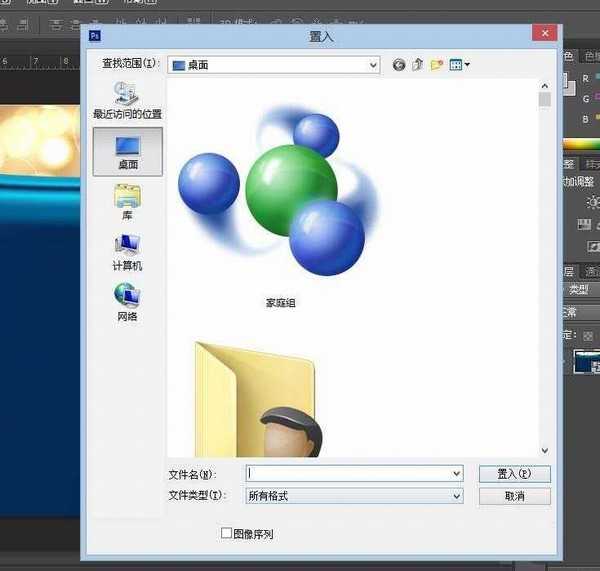600x571 pixels.
Task: Select 最近访问的位置 in sidebar
Action: (127, 102)
